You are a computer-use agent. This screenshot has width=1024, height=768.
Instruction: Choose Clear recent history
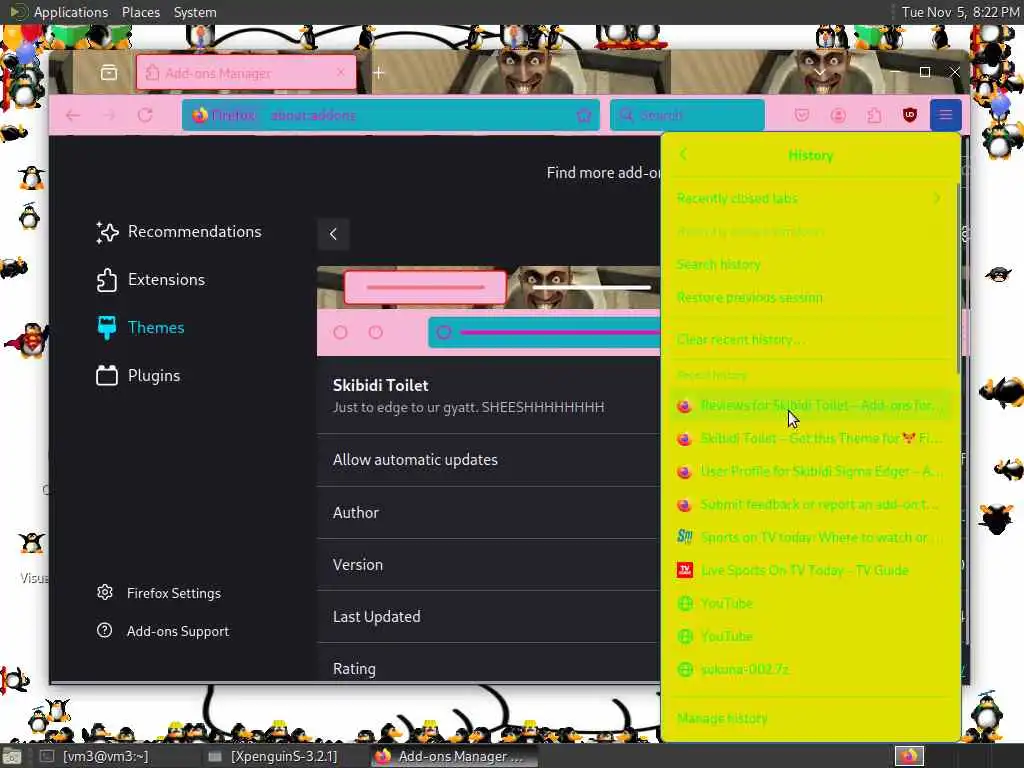810,340
